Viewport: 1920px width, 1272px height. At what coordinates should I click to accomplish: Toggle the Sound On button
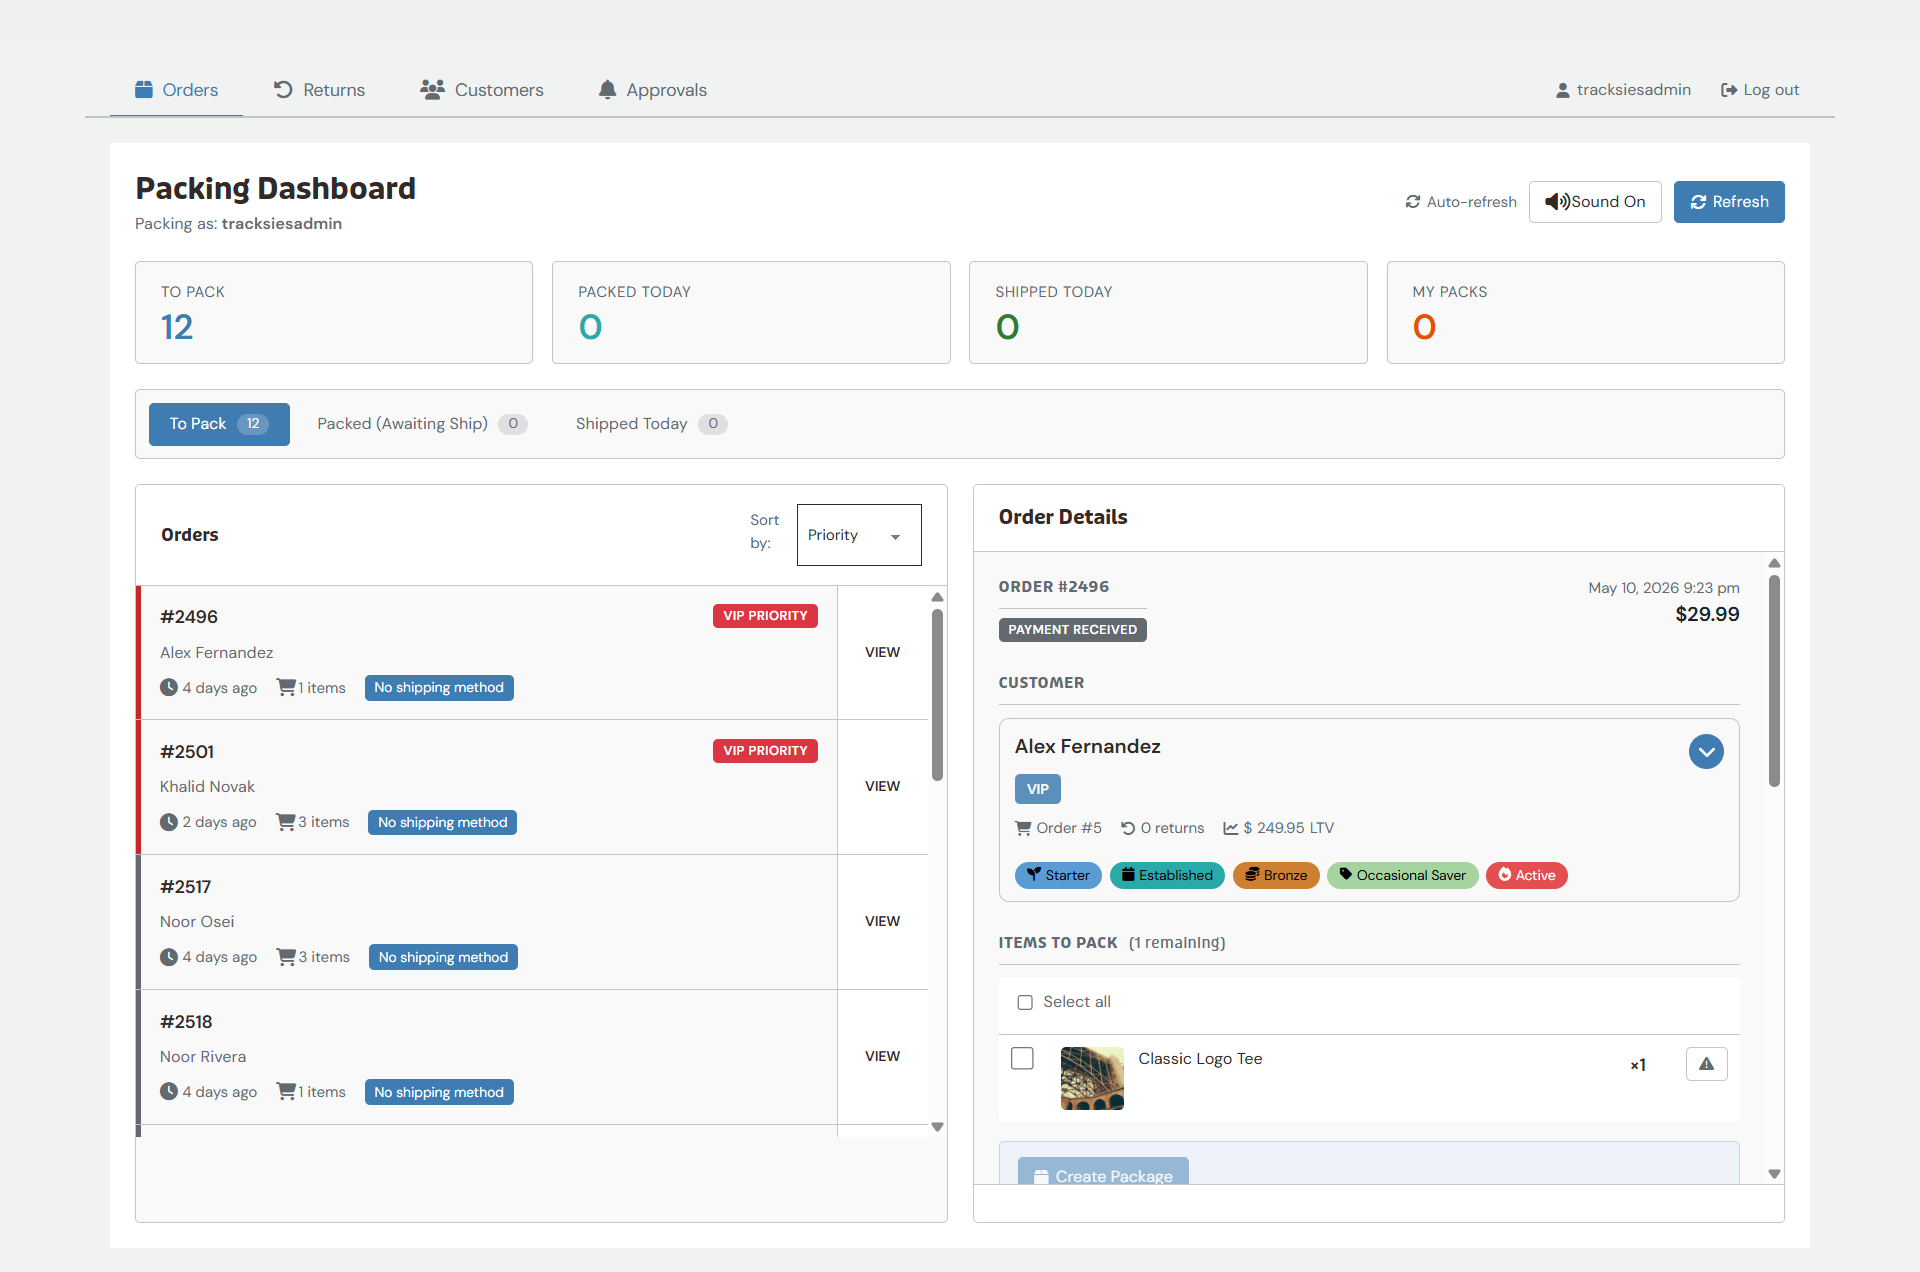click(x=1595, y=202)
